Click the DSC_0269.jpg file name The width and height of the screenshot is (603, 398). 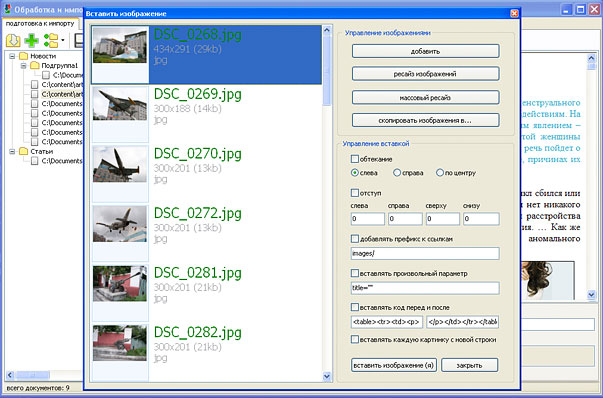pyautogui.click(x=198, y=95)
